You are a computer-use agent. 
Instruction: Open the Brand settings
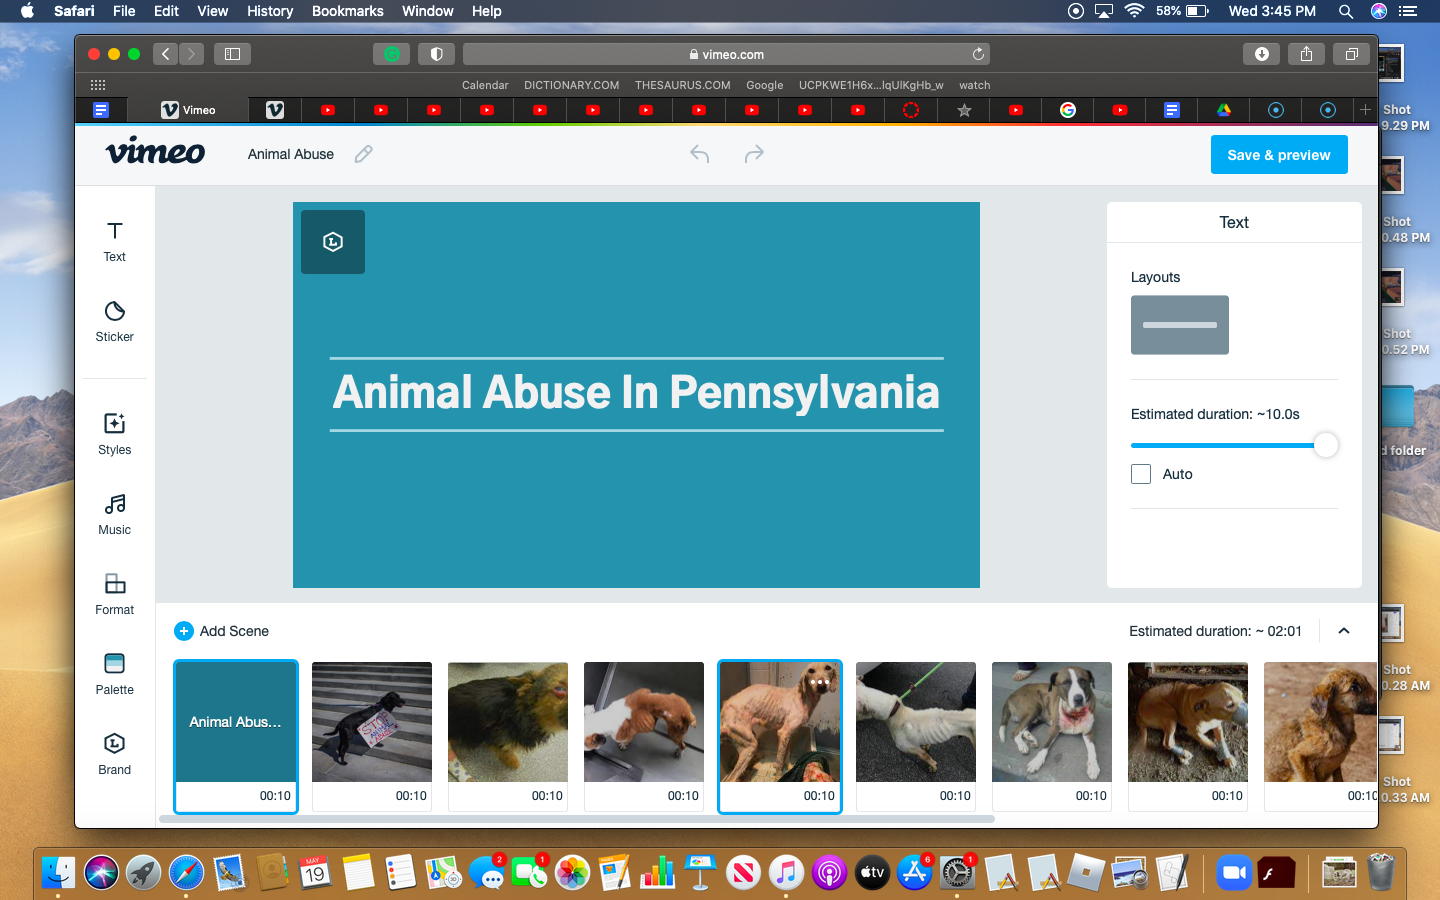coord(114,754)
